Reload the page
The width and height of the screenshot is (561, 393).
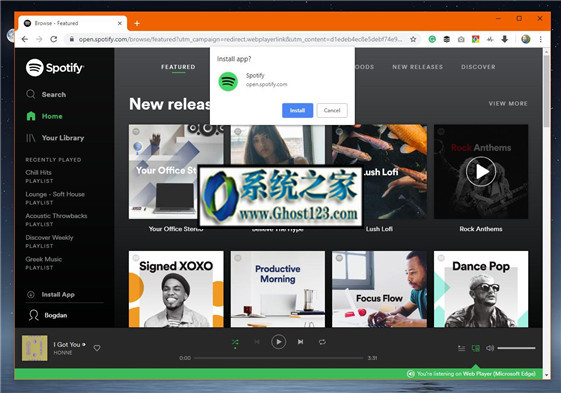[x=54, y=39]
